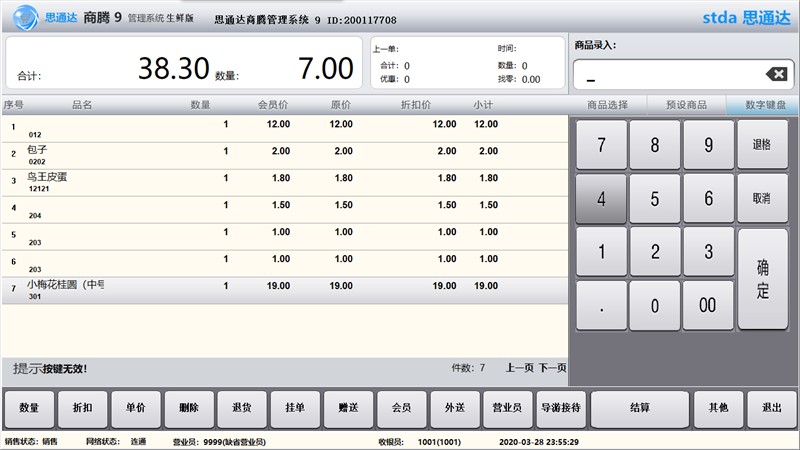The width and height of the screenshot is (800, 450).
Task: Click the 营业员 9999 status entry
Action: pyautogui.click(x=219, y=442)
